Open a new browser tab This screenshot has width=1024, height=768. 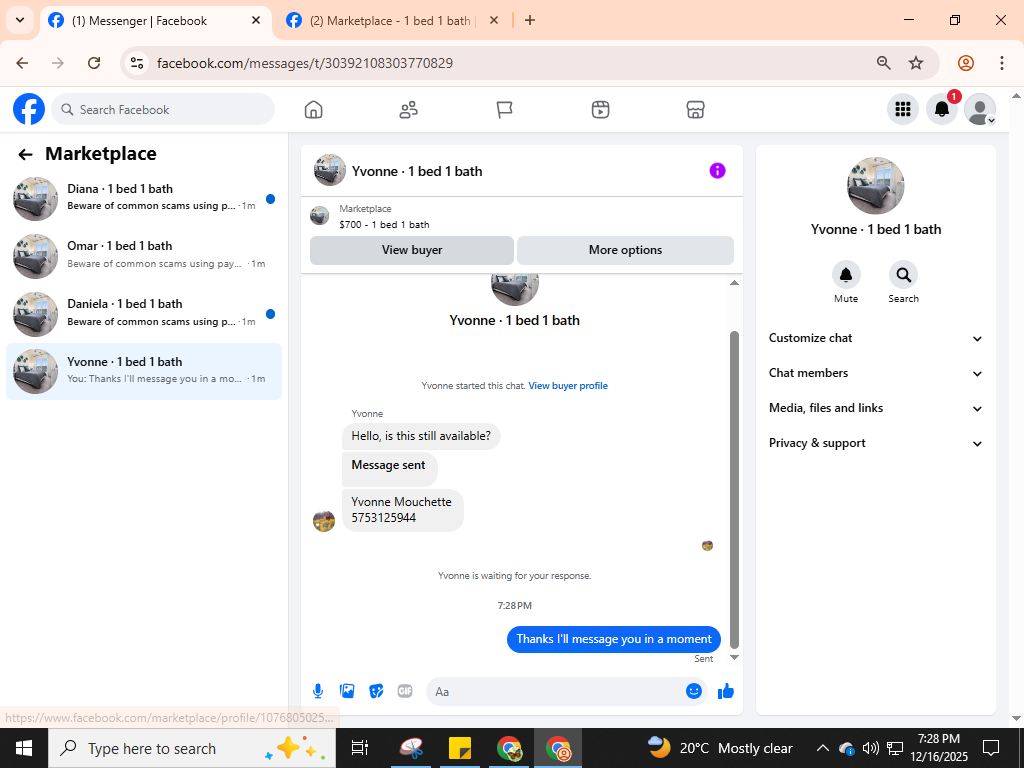pyautogui.click(x=530, y=20)
